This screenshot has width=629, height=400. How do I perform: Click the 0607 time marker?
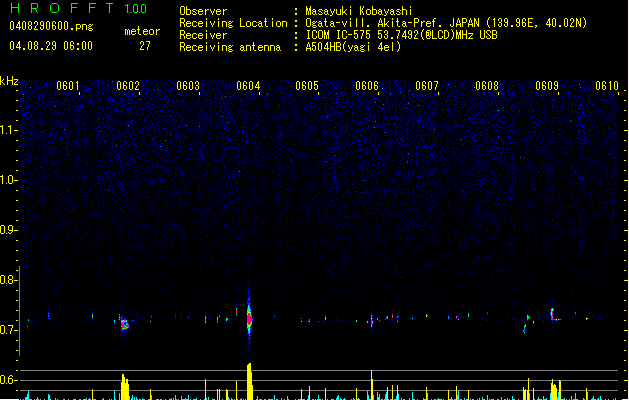coord(427,85)
